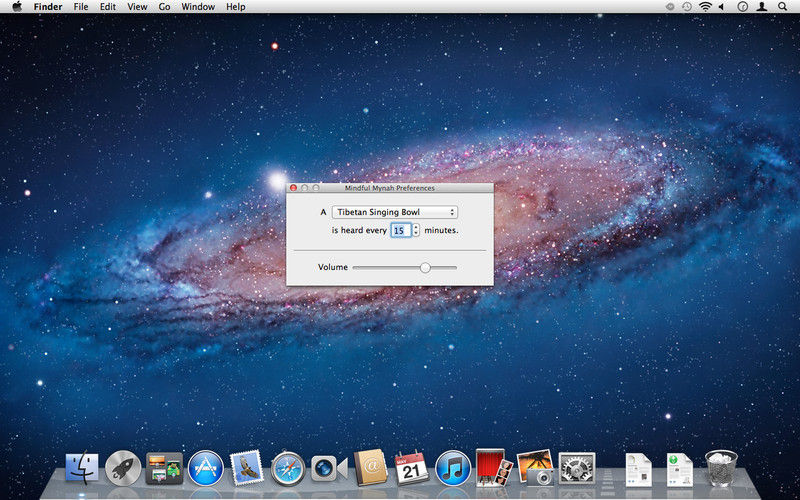
Task: Open FaceTime camera icon in Dock
Action: [x=329, y=468]
